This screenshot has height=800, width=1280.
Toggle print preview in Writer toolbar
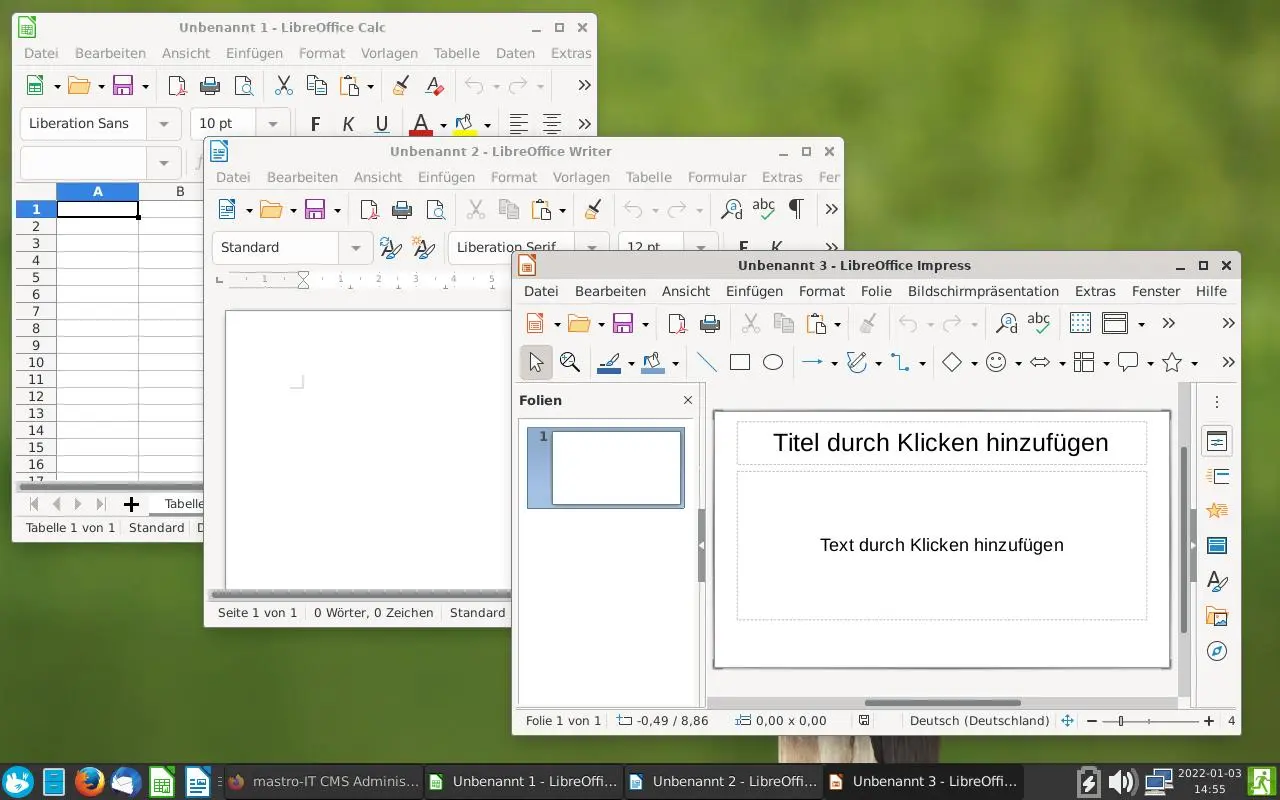point(435,209)
